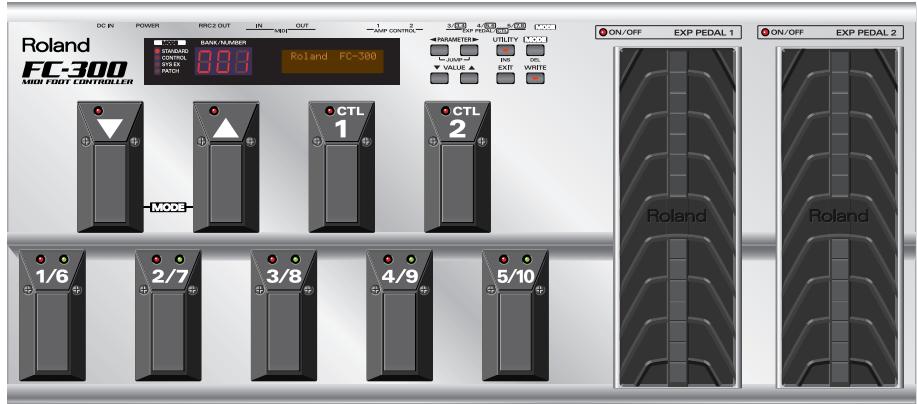
Task: Click the FC-300 model logo
Action: 74,70
